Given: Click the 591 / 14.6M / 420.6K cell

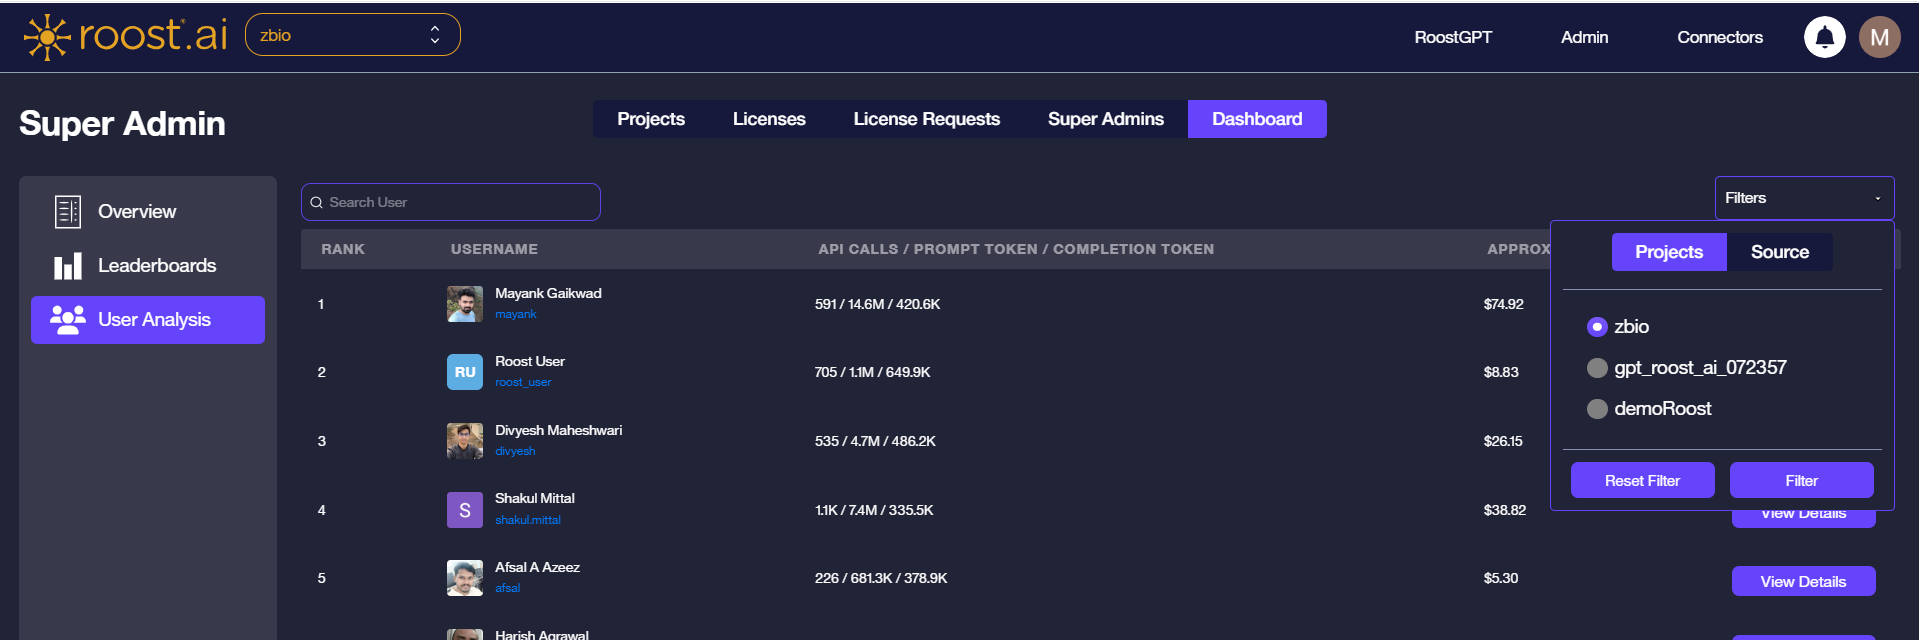Looking at the screenshot, I should coord(877,304).
